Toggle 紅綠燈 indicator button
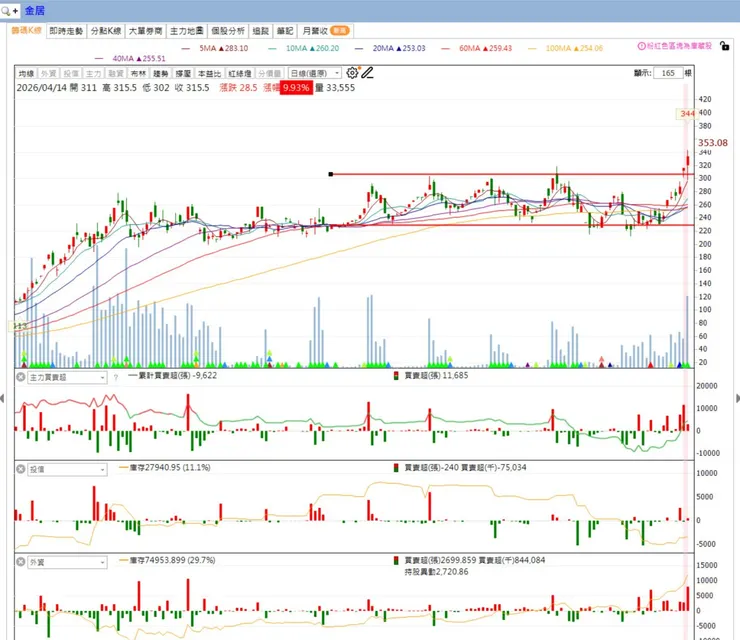The width and height of the screenshot is (740, 640). [240, 74]
